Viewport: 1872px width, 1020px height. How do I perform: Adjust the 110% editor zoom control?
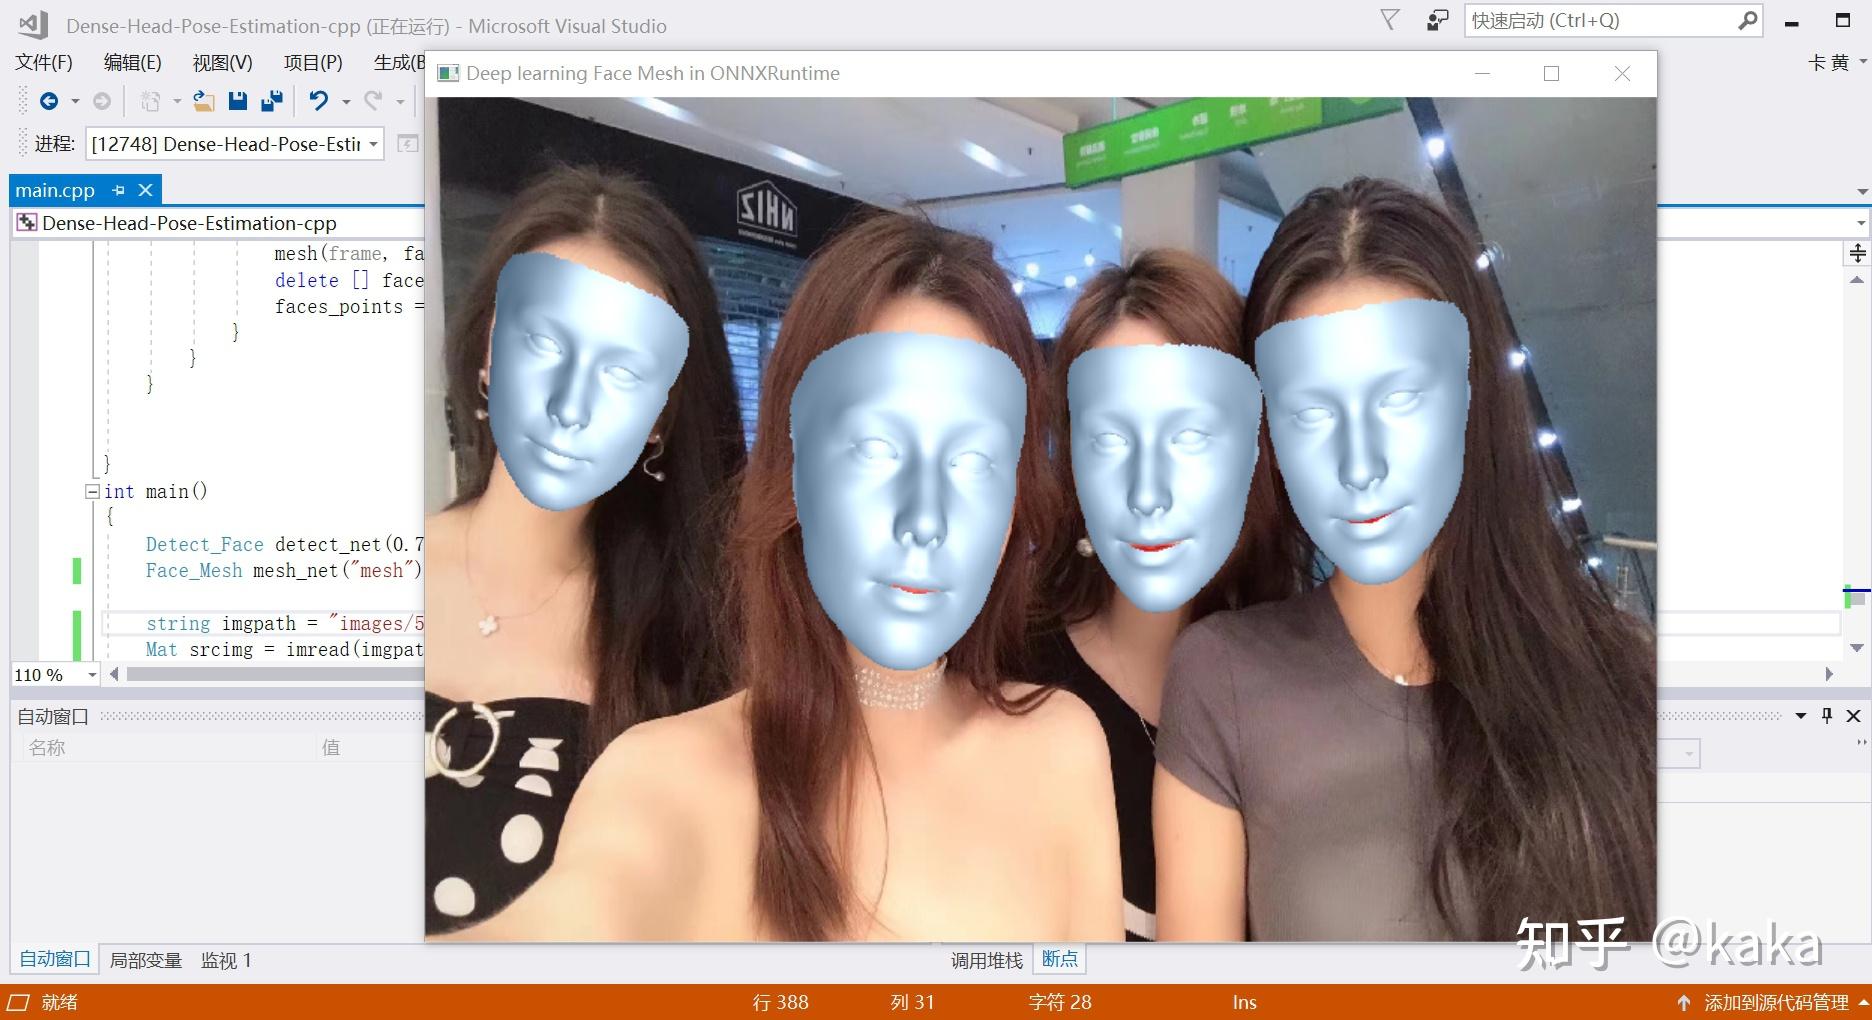[x=54, y=674]
